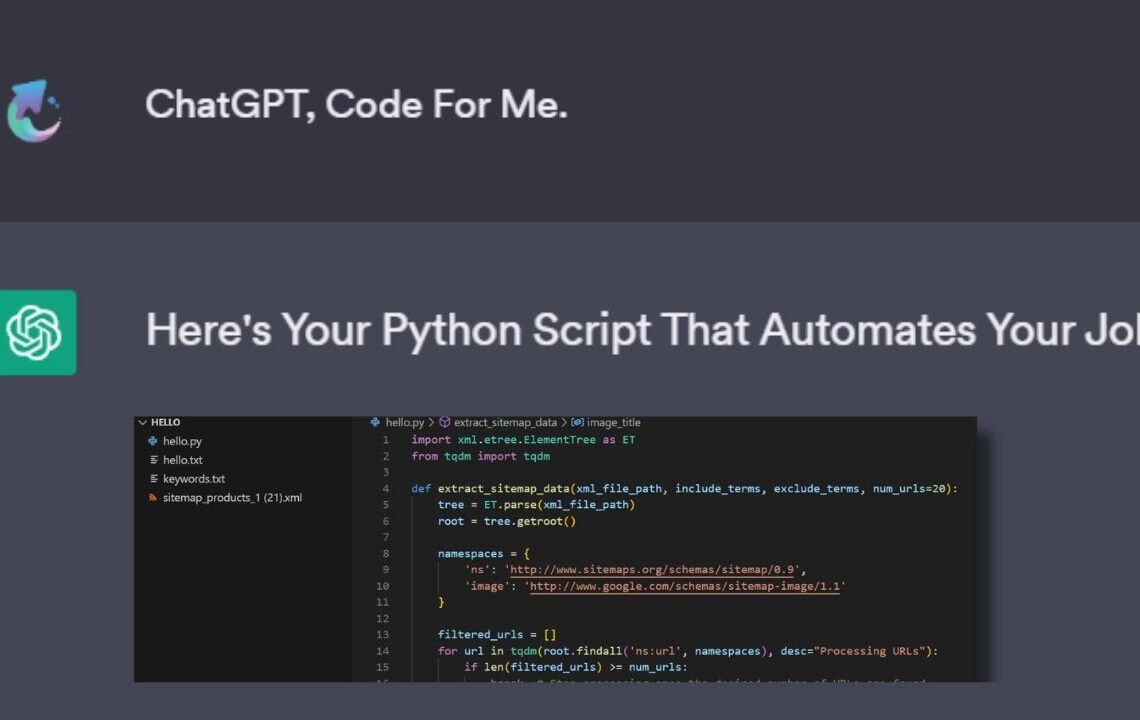The height and width of the screenshot is (720, 1140).
Task: Click the orange XML icon beside sitemap_products_1
Action: 153,497
